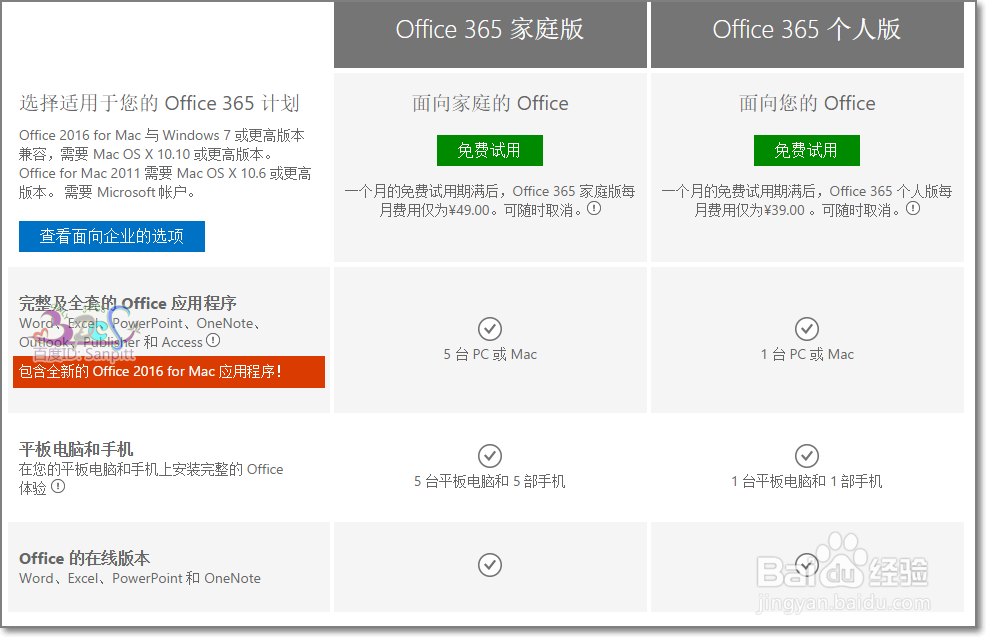Click the 个人版 ¥39.00 monthly fee text
Screen dimensions: 986x637
(807, 200)
